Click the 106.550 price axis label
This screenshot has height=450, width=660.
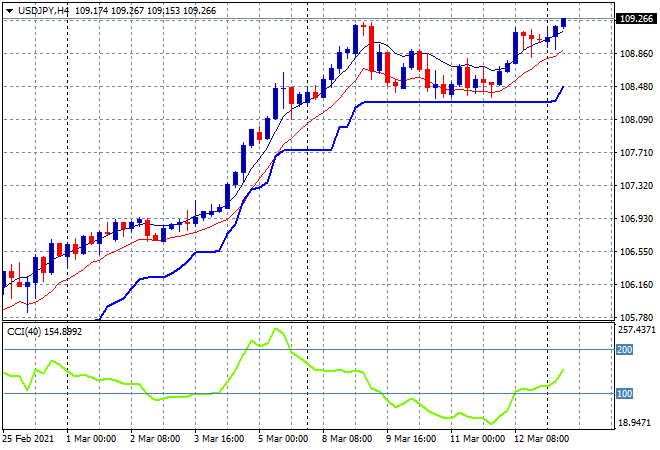click(x=636, y=252)
